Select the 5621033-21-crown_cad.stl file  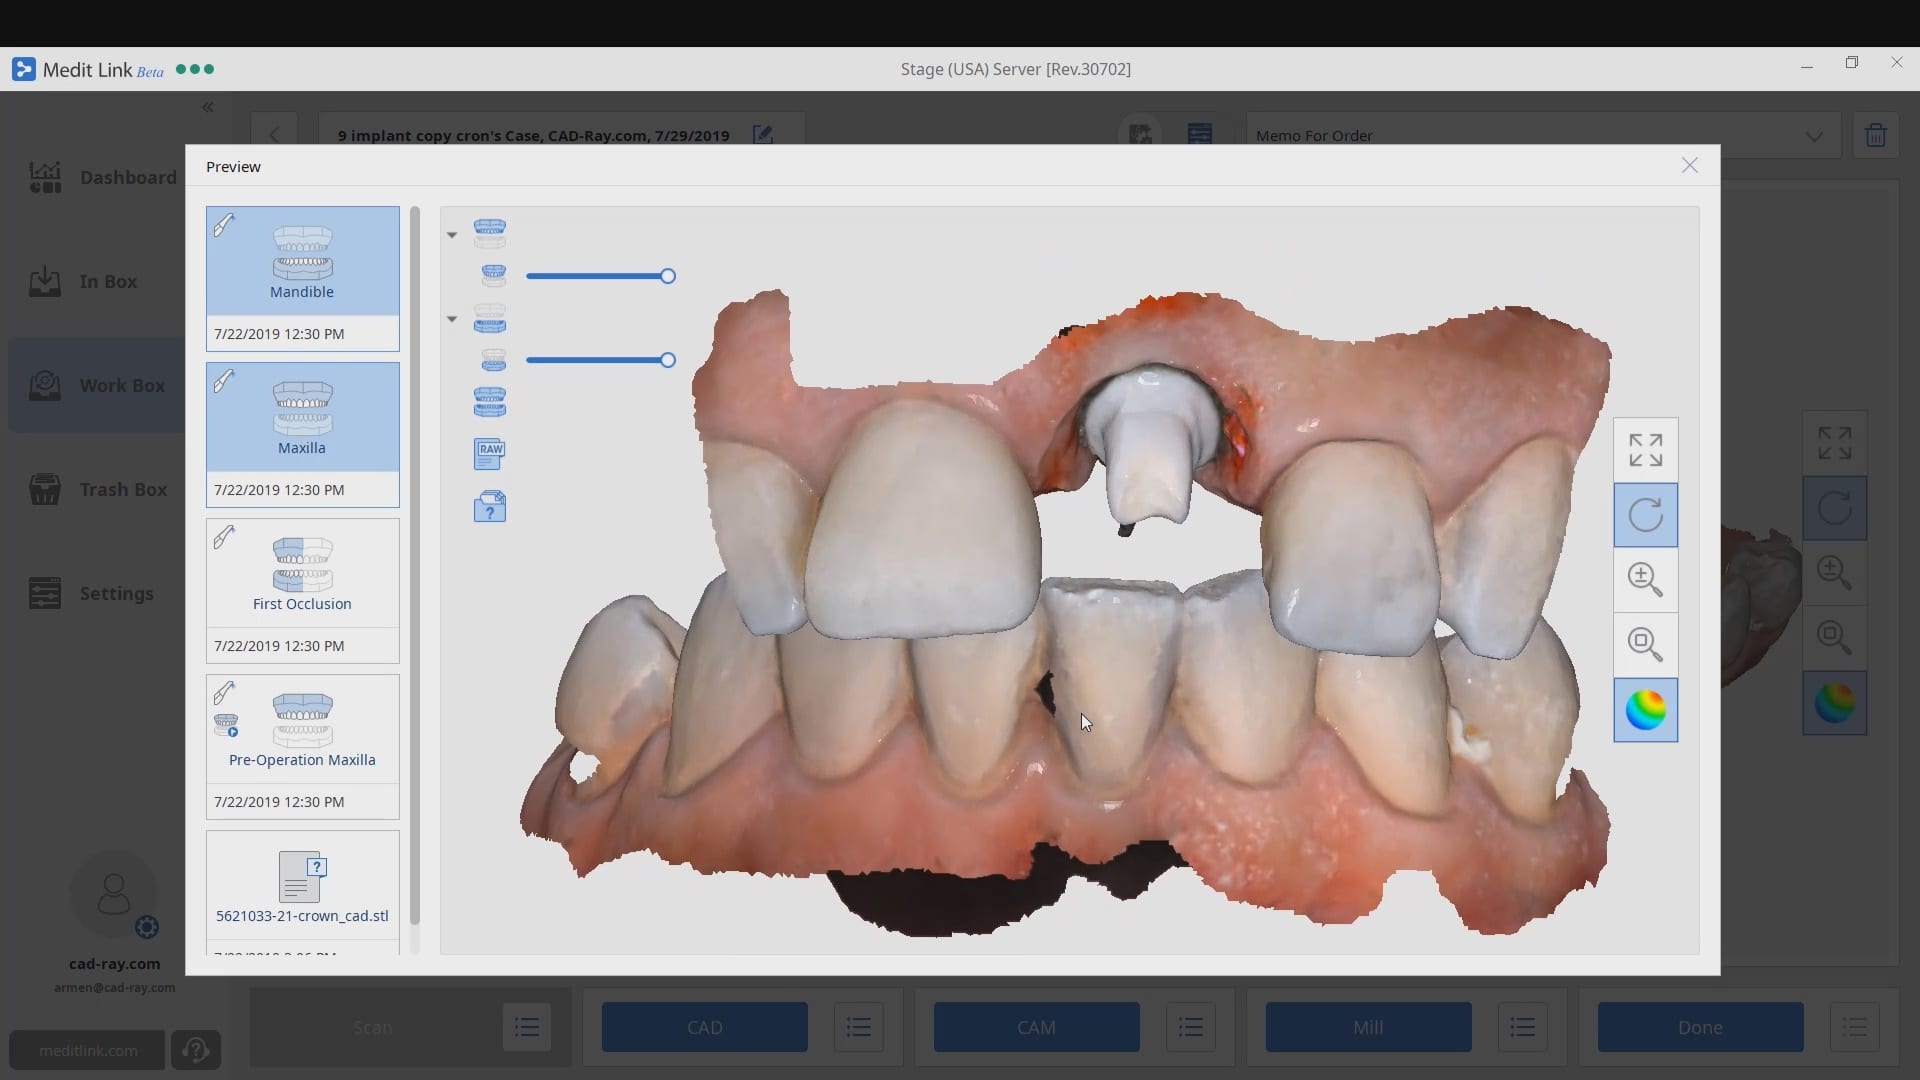click(x=303, y=892)
